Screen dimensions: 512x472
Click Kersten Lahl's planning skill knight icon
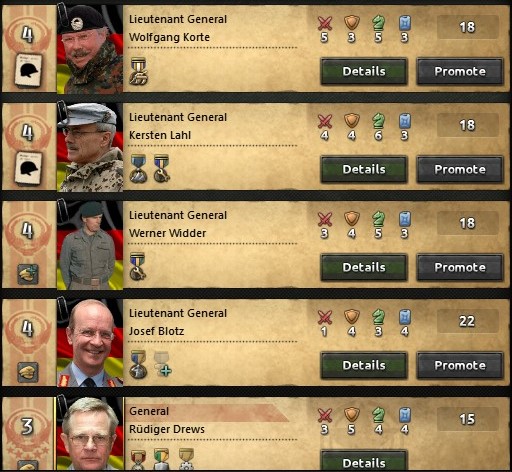coord(378,121)
